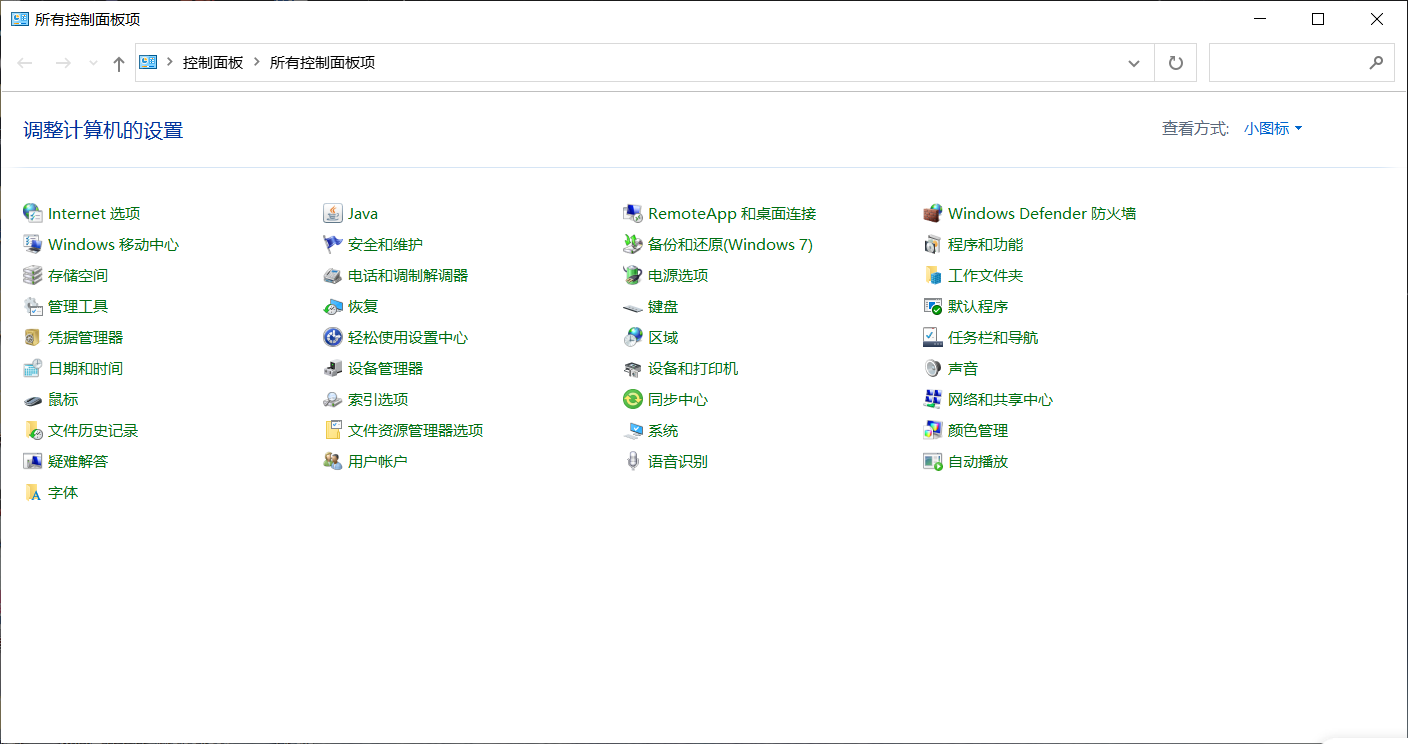Click the 默认程序 icon

(932, 306)
